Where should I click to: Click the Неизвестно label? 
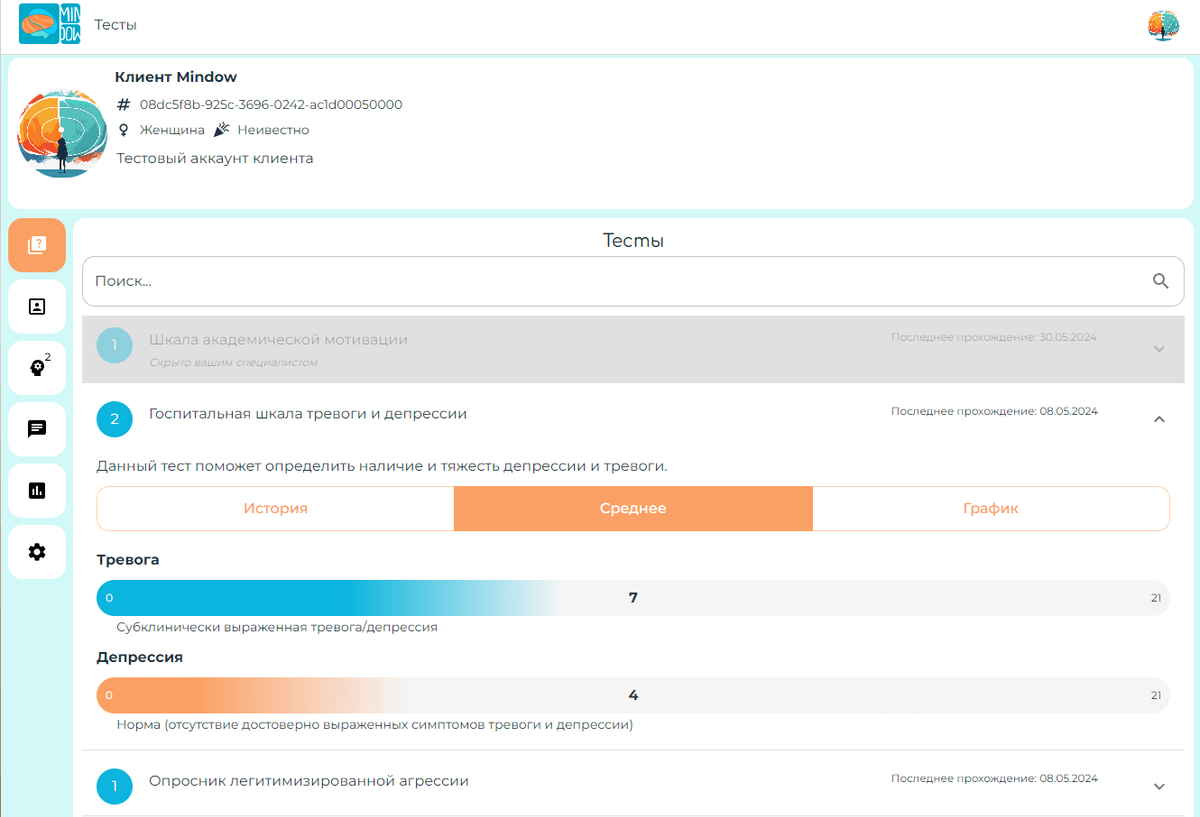[273, 130]
